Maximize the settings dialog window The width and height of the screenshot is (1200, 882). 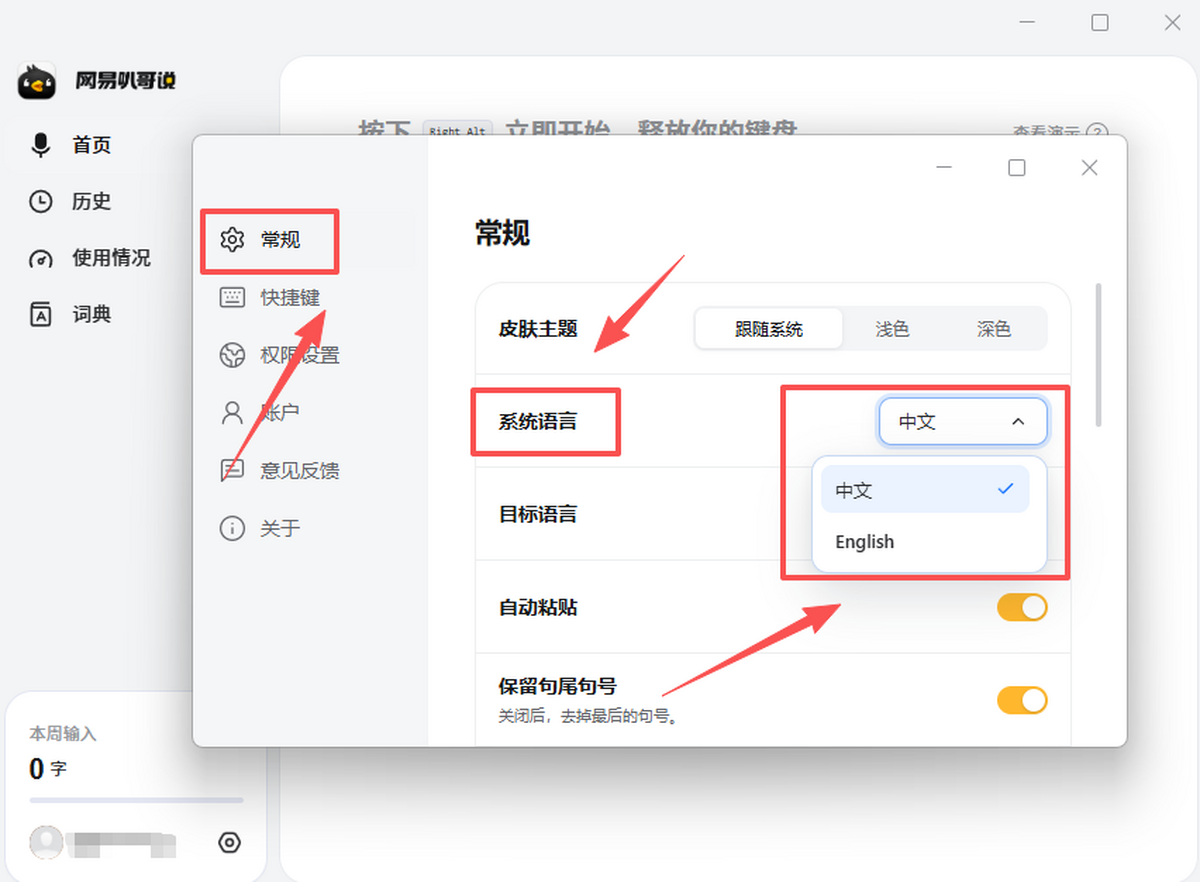pyautogui.click(x=1017, y=168)
